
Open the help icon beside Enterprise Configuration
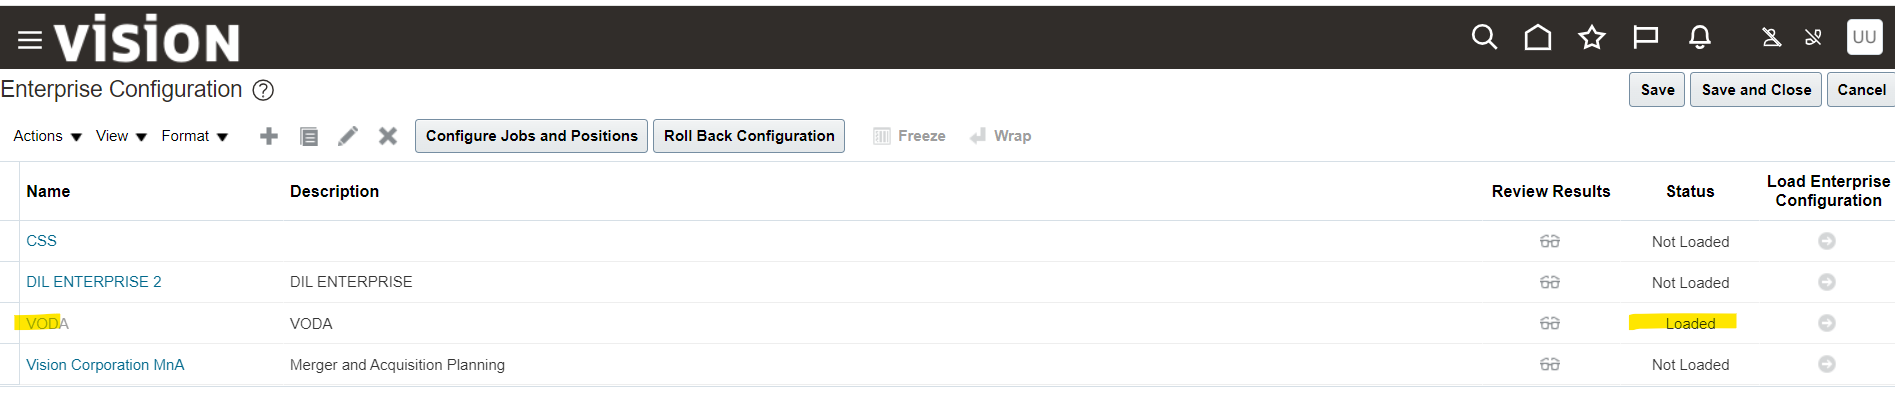[x=263, y=91]
